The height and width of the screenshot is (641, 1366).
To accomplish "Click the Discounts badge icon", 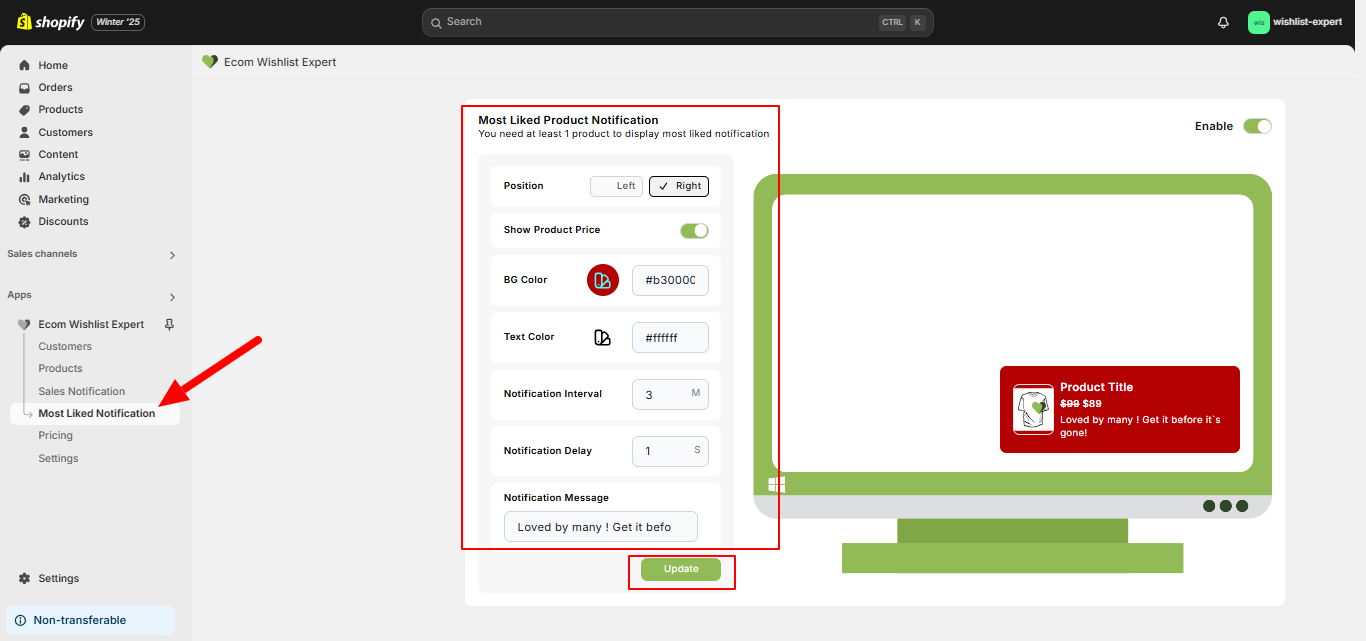I will pos(25,222).
